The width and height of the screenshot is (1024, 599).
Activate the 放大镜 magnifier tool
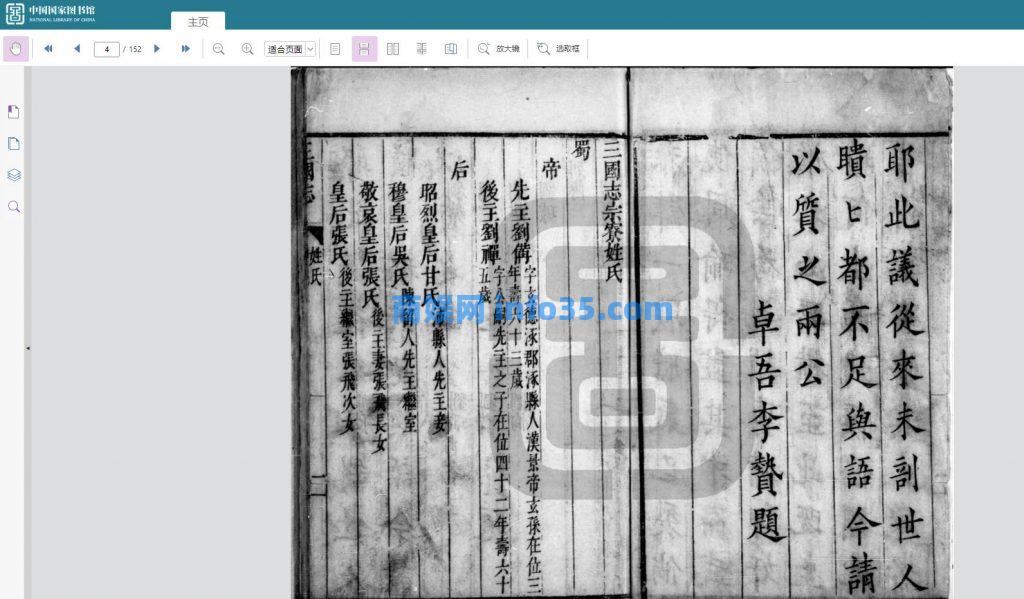point(498,48)
